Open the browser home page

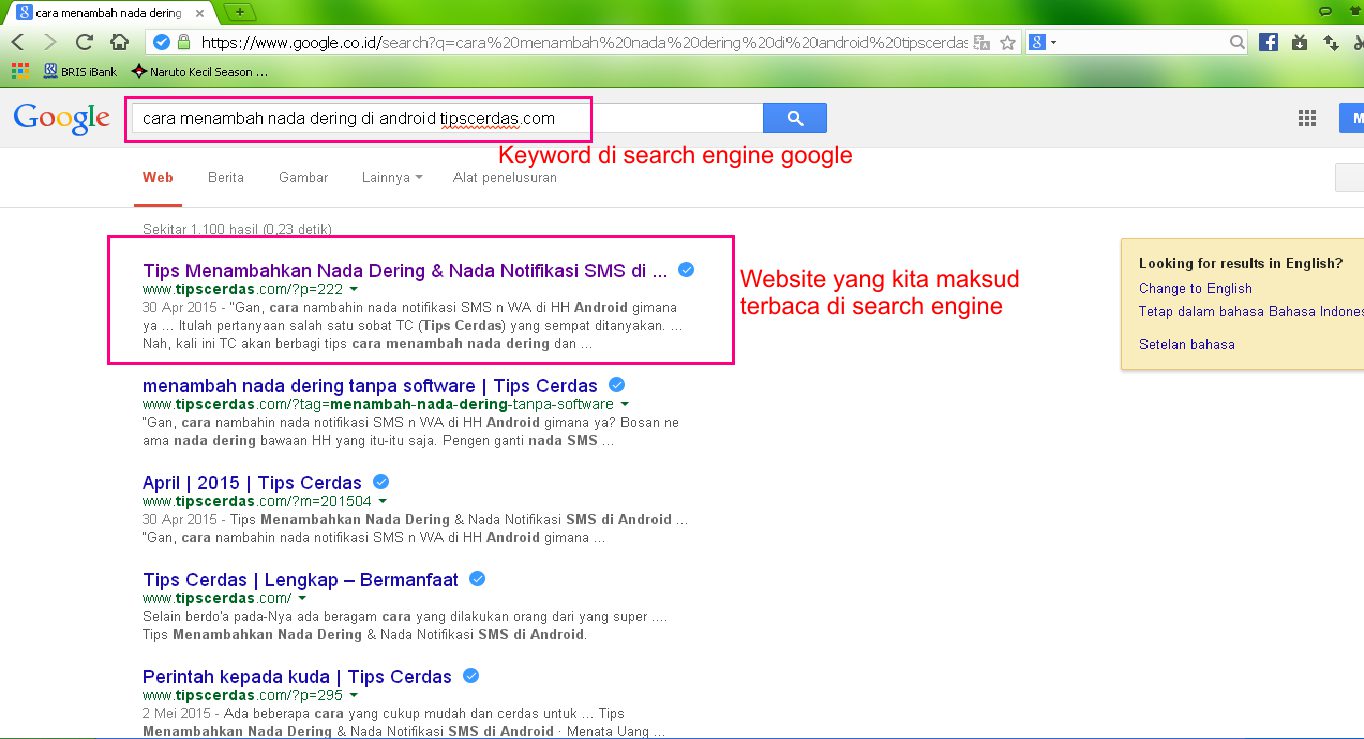pos(119,42)
